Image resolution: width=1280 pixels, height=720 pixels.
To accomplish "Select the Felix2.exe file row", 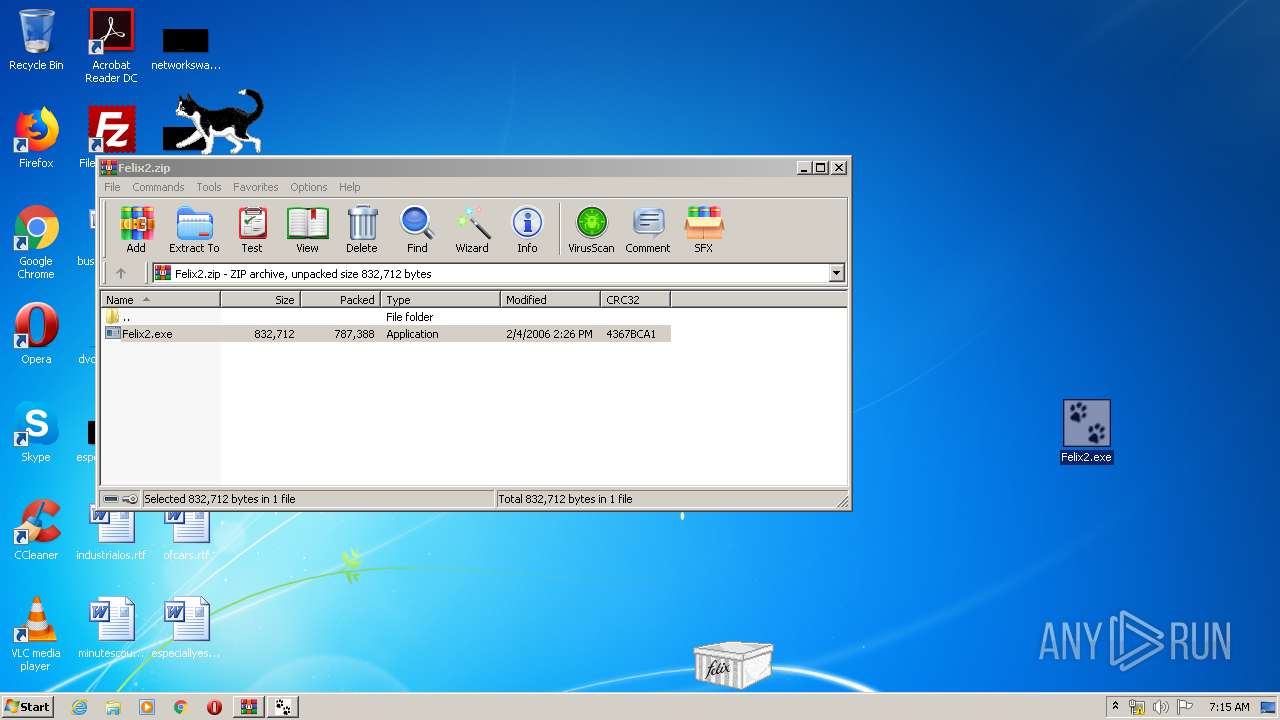I will point(386,334).
